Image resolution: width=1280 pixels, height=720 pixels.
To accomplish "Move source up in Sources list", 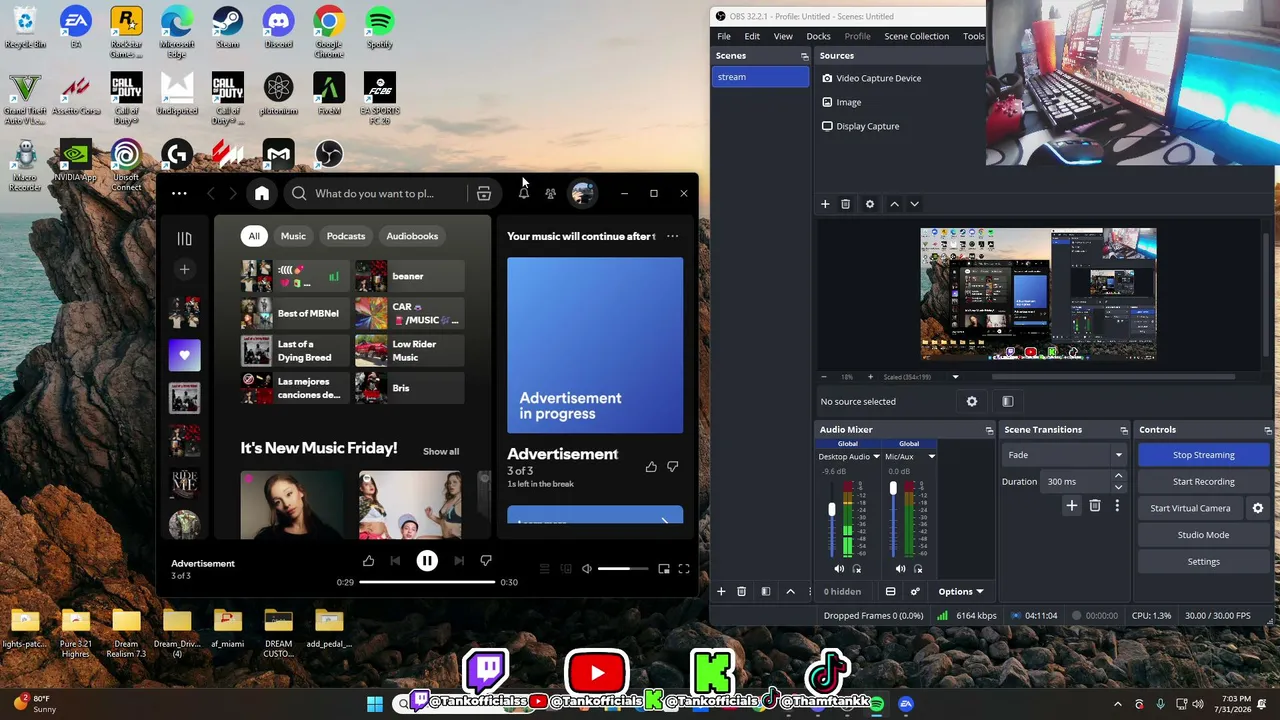I will (x=894, y=204).
